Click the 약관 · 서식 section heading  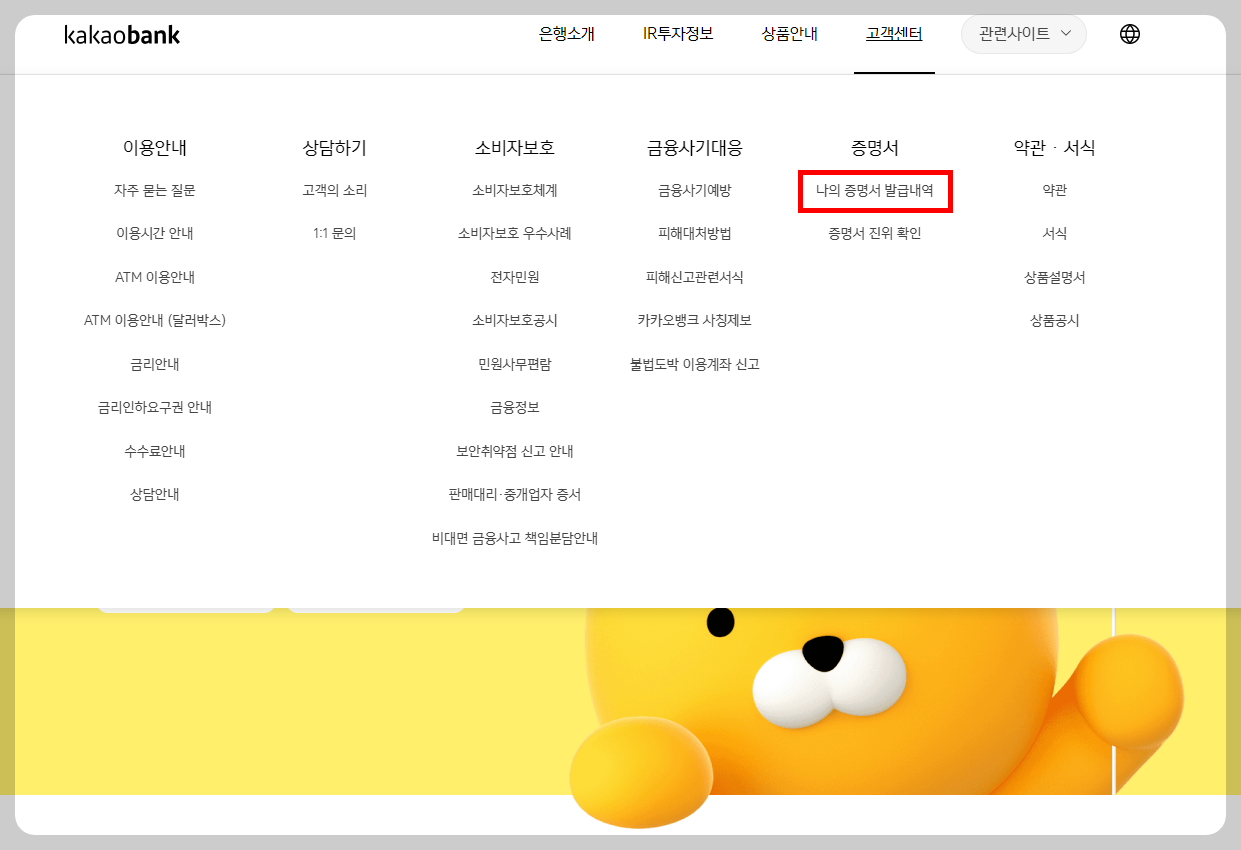(x=1055, y=148)
